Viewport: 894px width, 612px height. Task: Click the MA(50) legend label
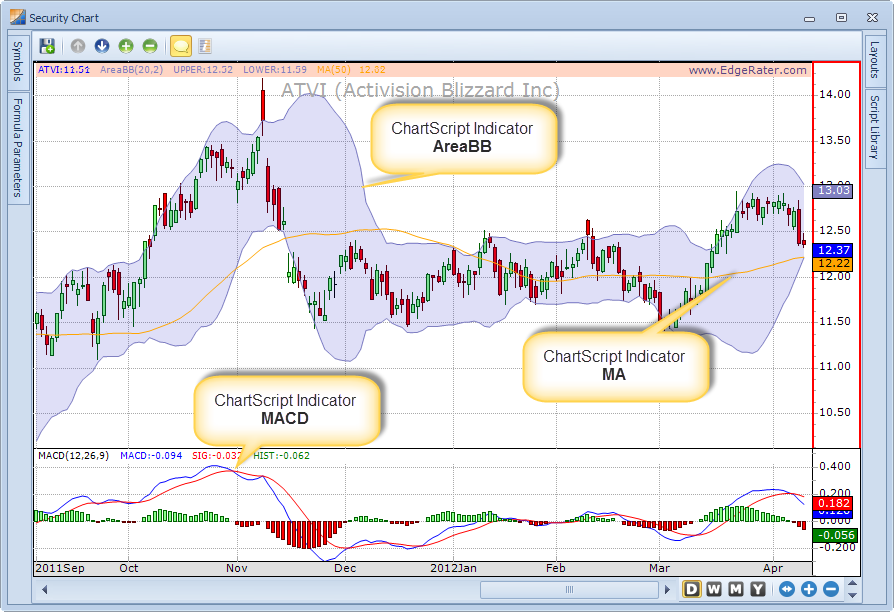coord(334,70)
